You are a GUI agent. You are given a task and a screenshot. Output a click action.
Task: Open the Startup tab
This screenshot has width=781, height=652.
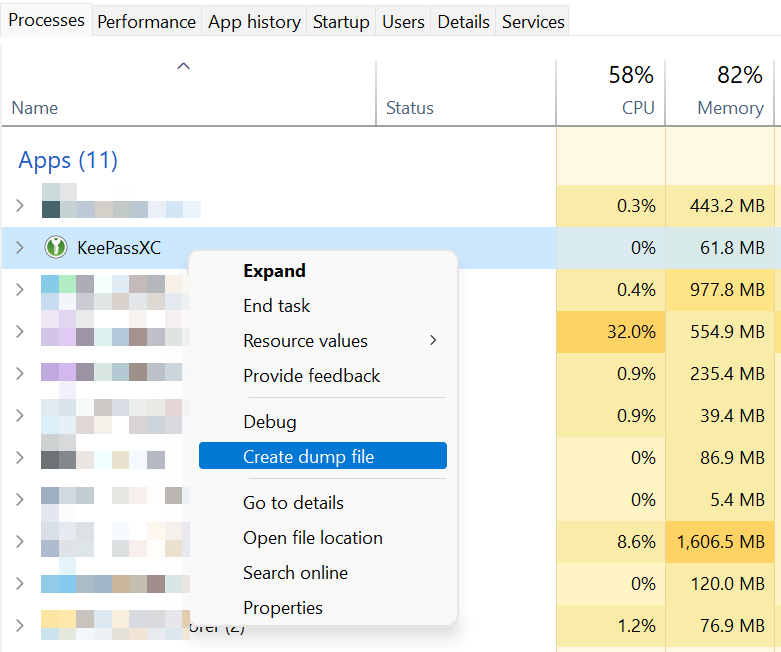coord(341,22)
